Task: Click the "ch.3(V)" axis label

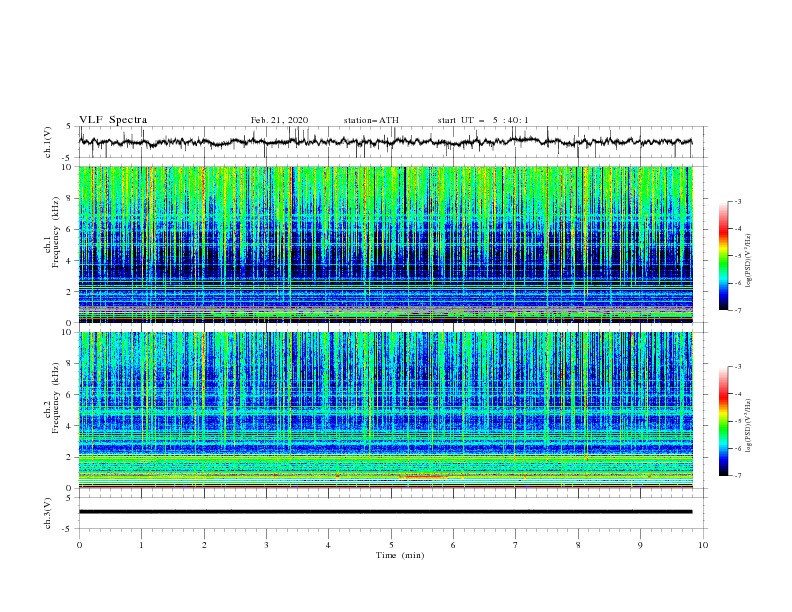Action: tap(48, 513)
